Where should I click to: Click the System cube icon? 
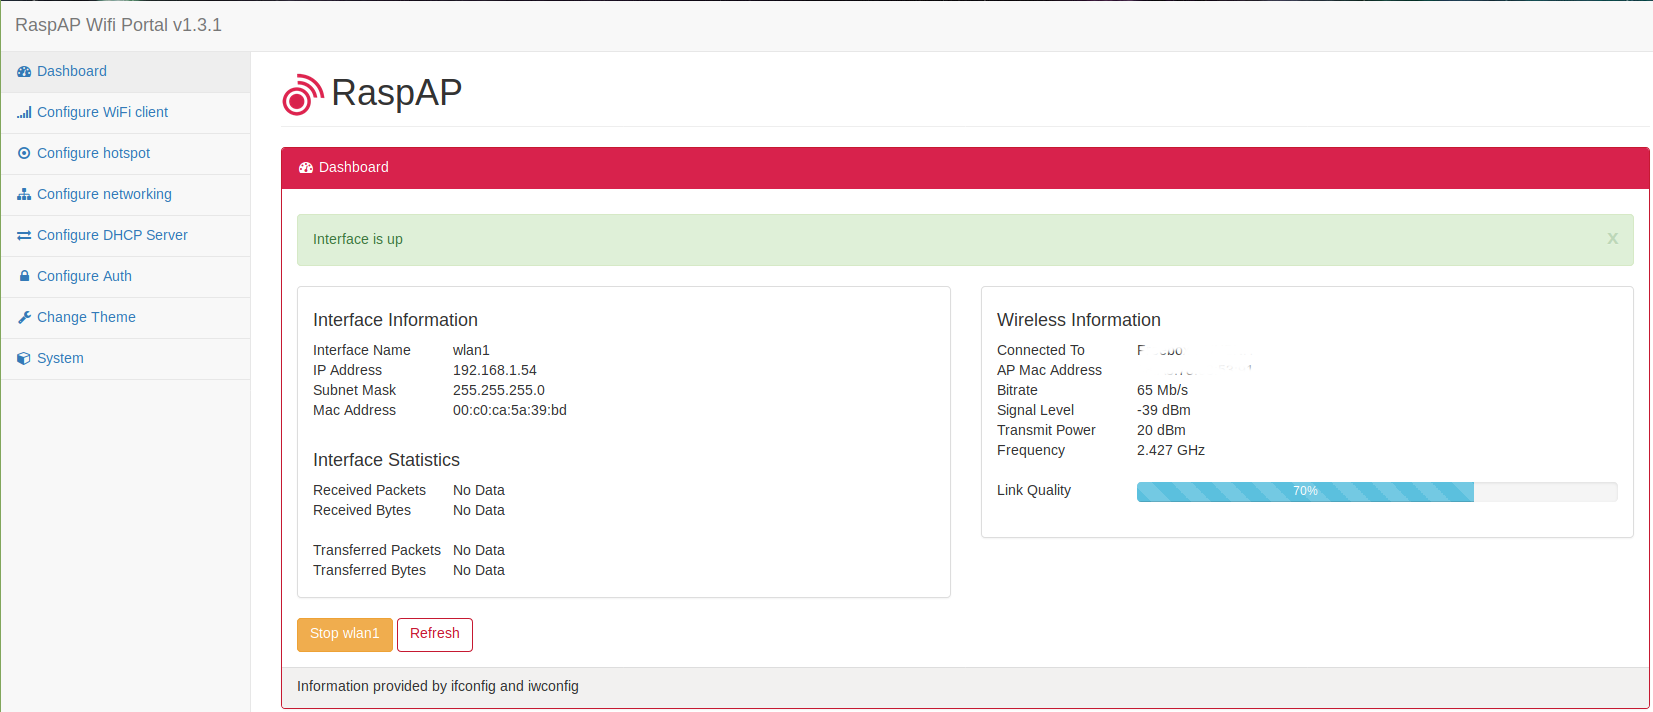point(24,359)
